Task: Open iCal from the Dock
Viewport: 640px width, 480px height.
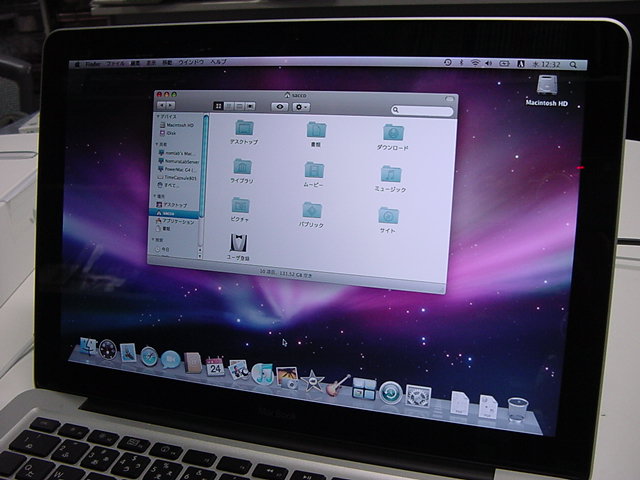Action: click(215, 367)
